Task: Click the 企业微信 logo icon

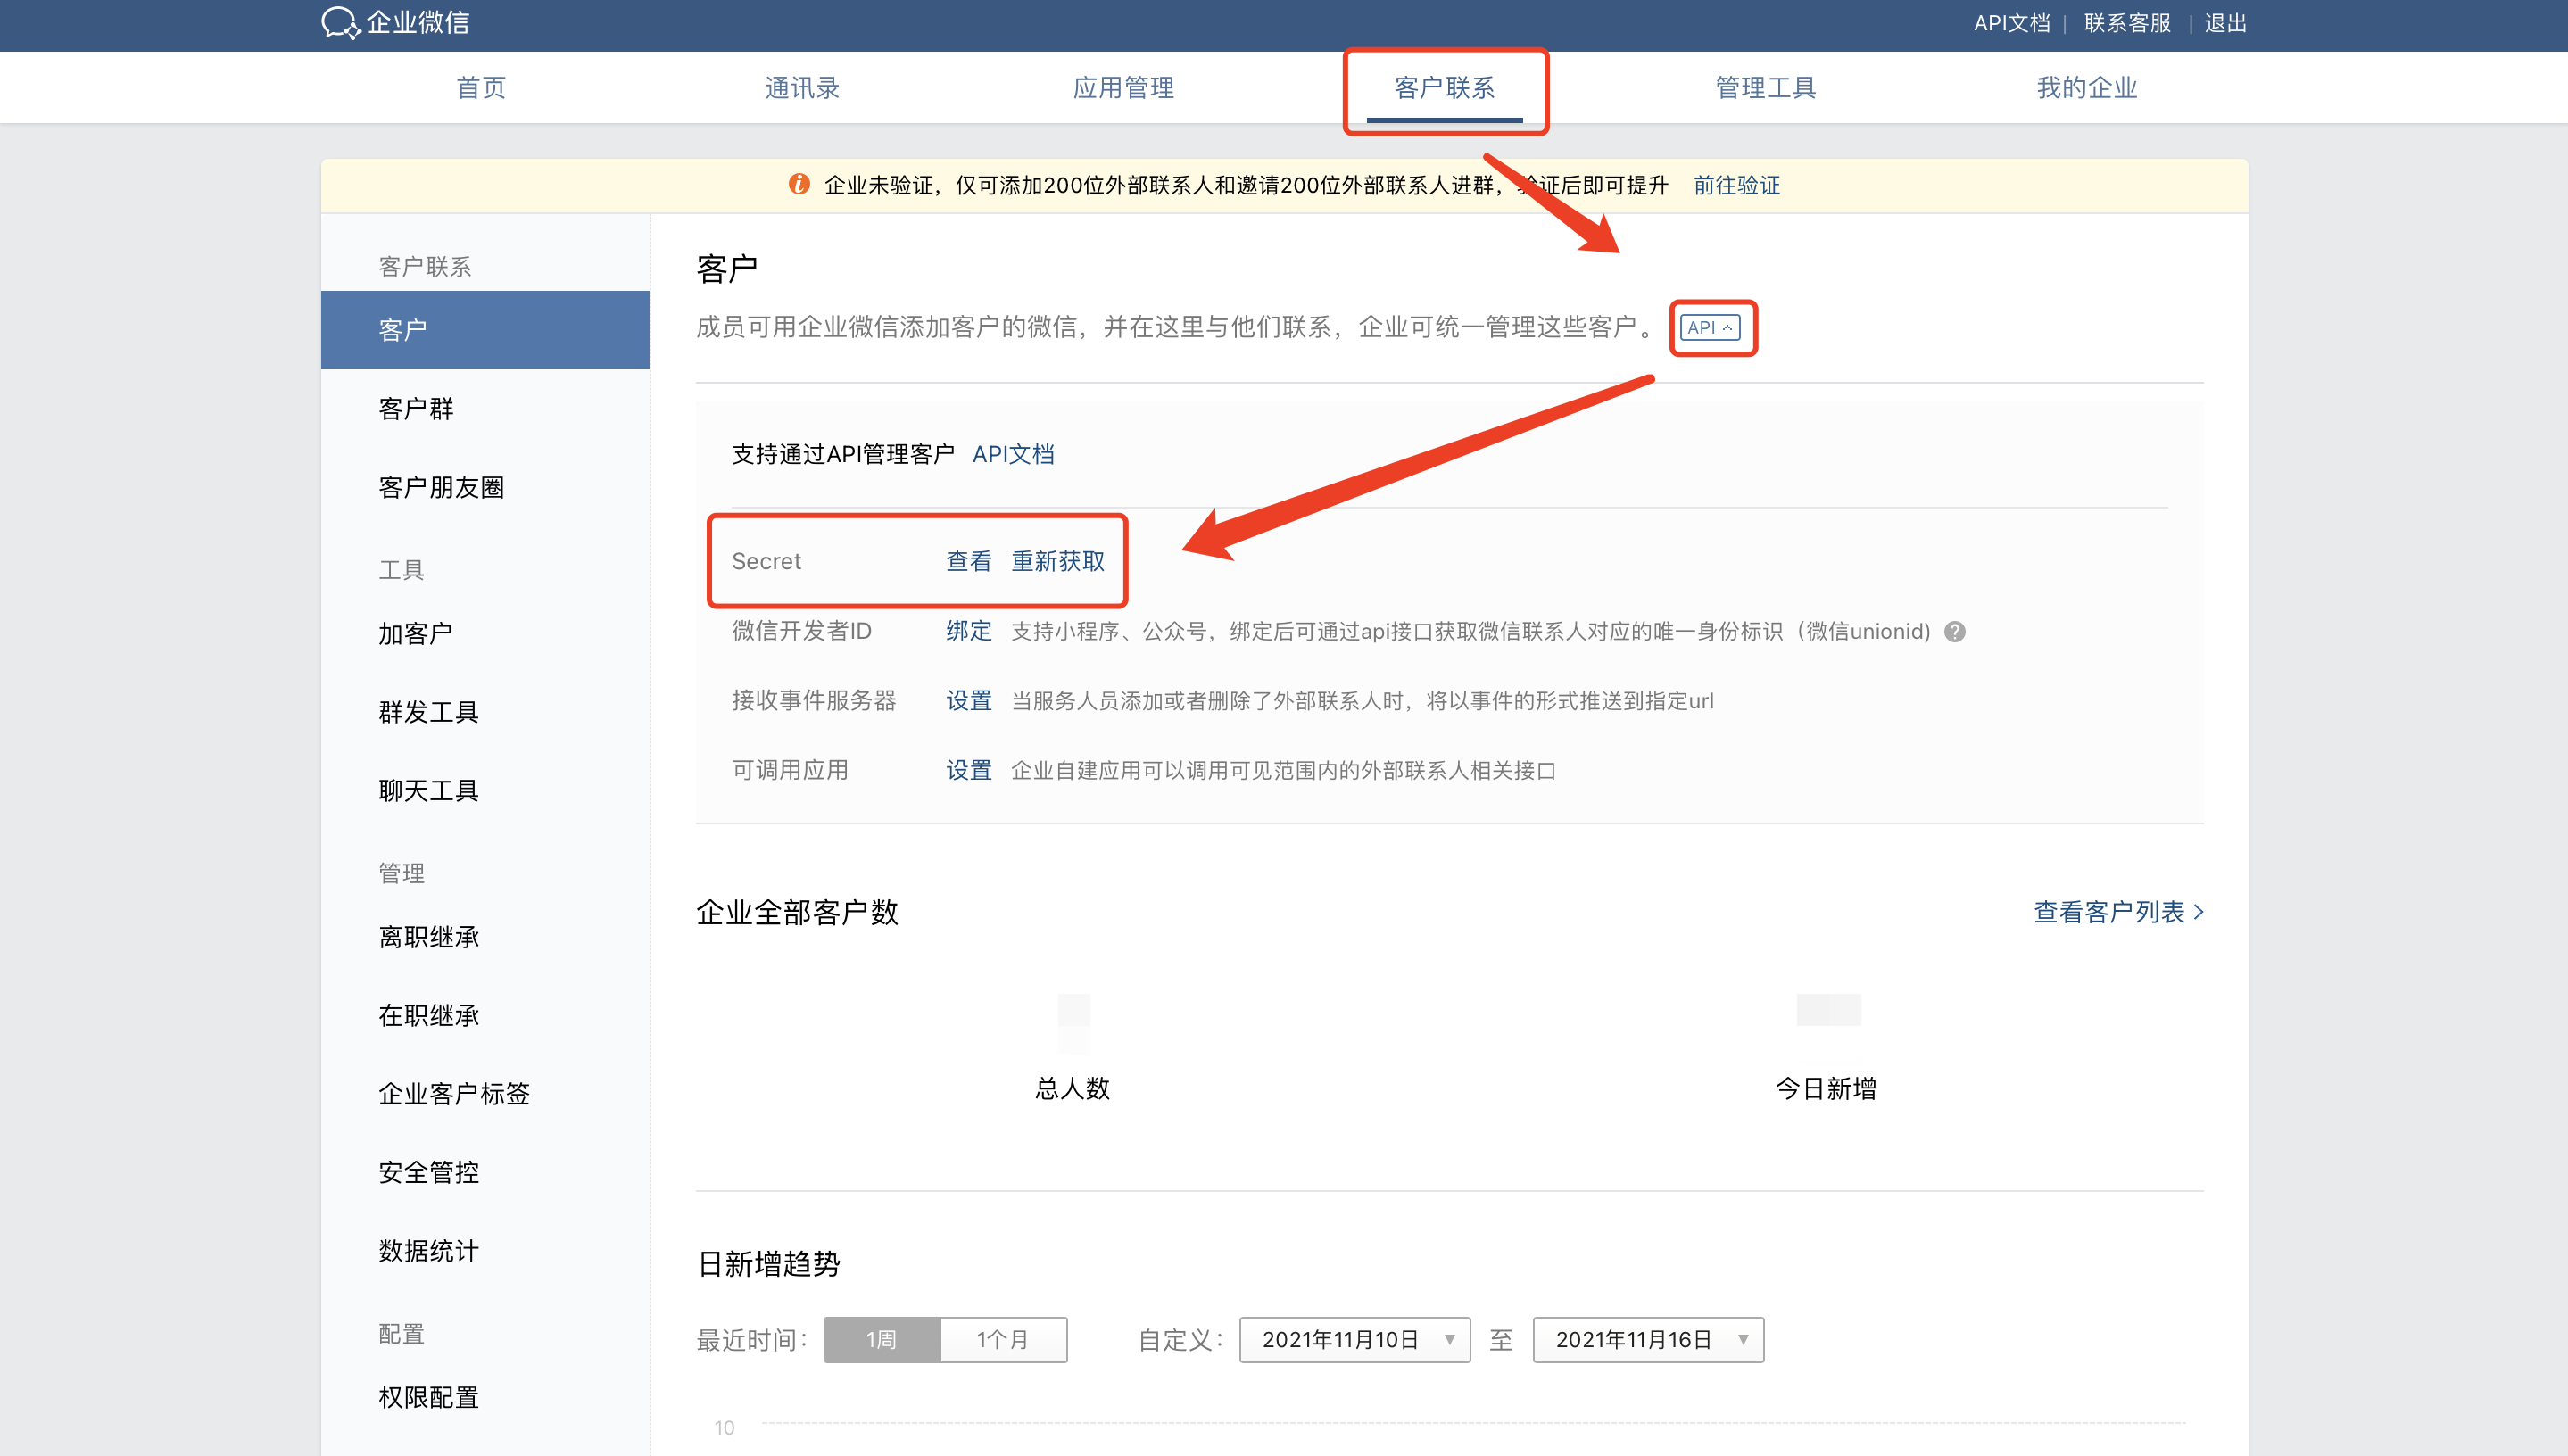Action: tap(340, 22)
